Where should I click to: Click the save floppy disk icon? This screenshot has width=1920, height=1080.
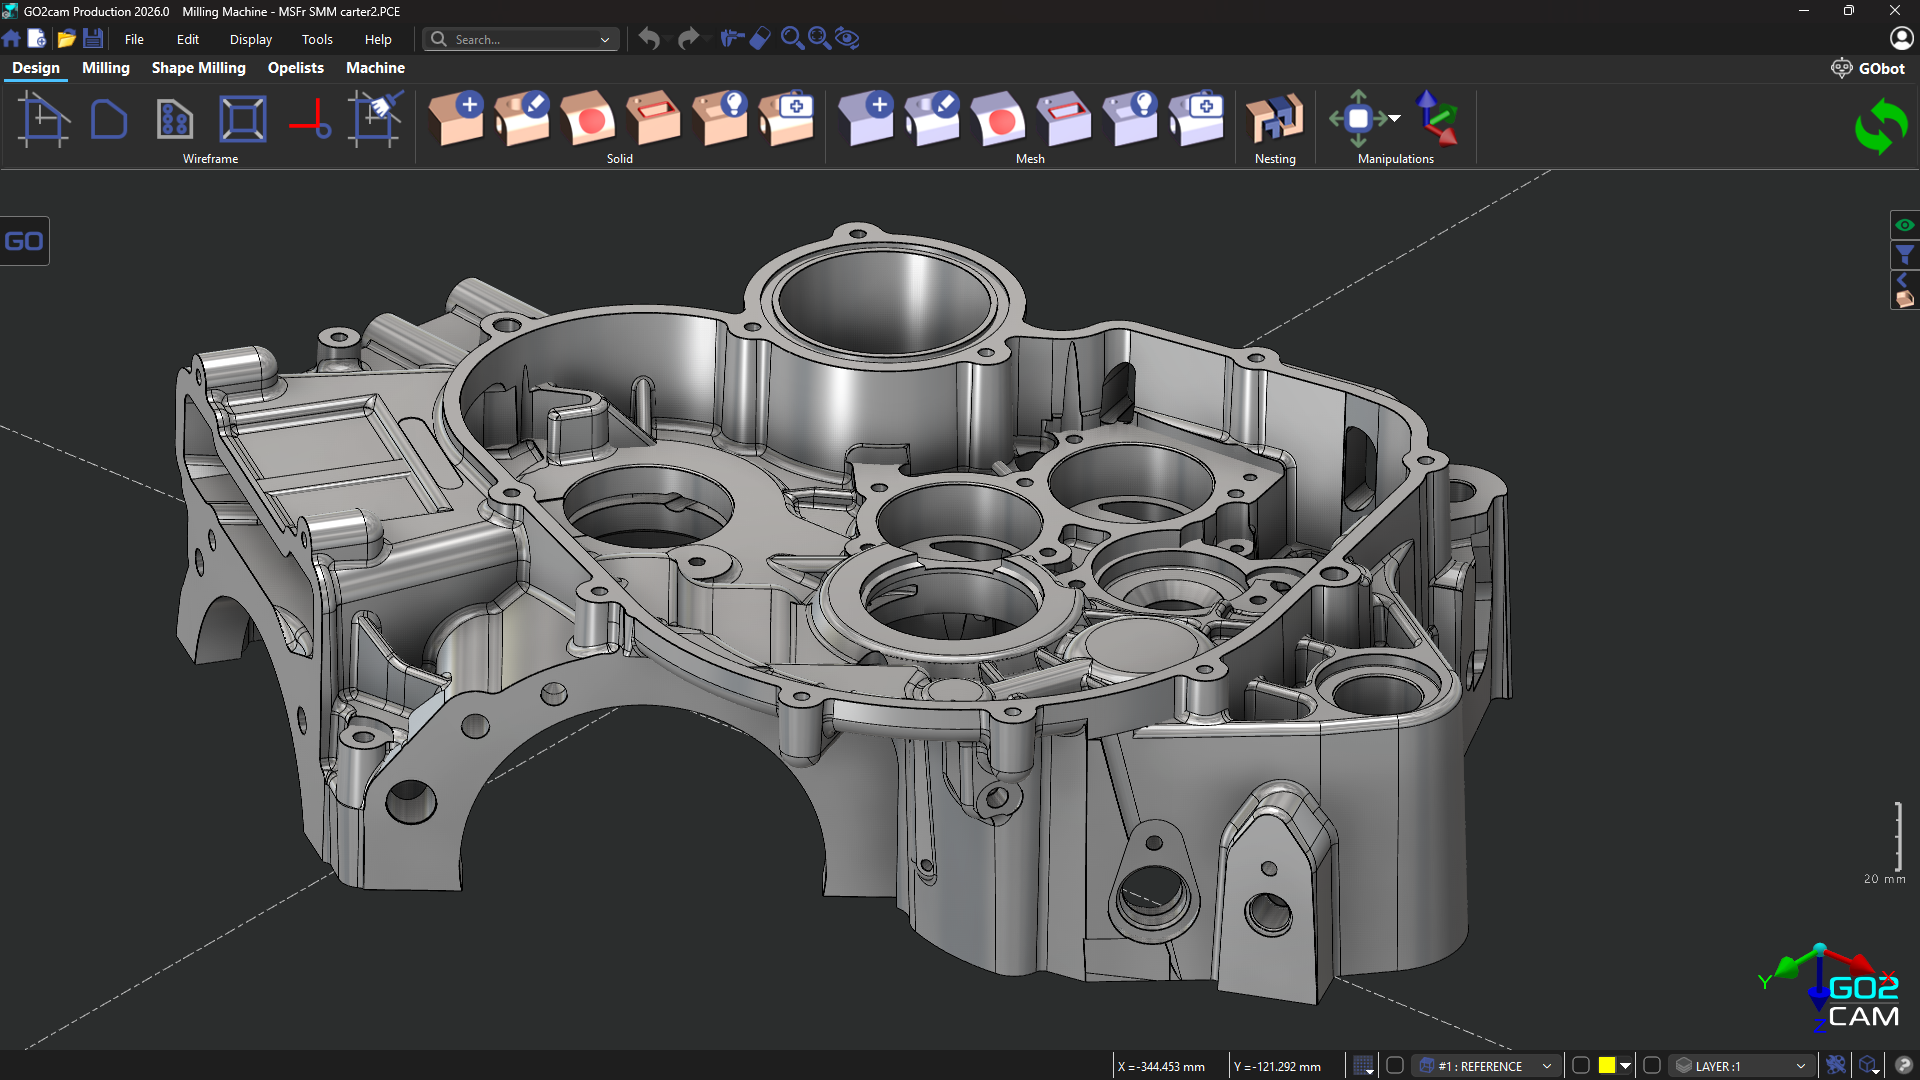pos(93,39)
